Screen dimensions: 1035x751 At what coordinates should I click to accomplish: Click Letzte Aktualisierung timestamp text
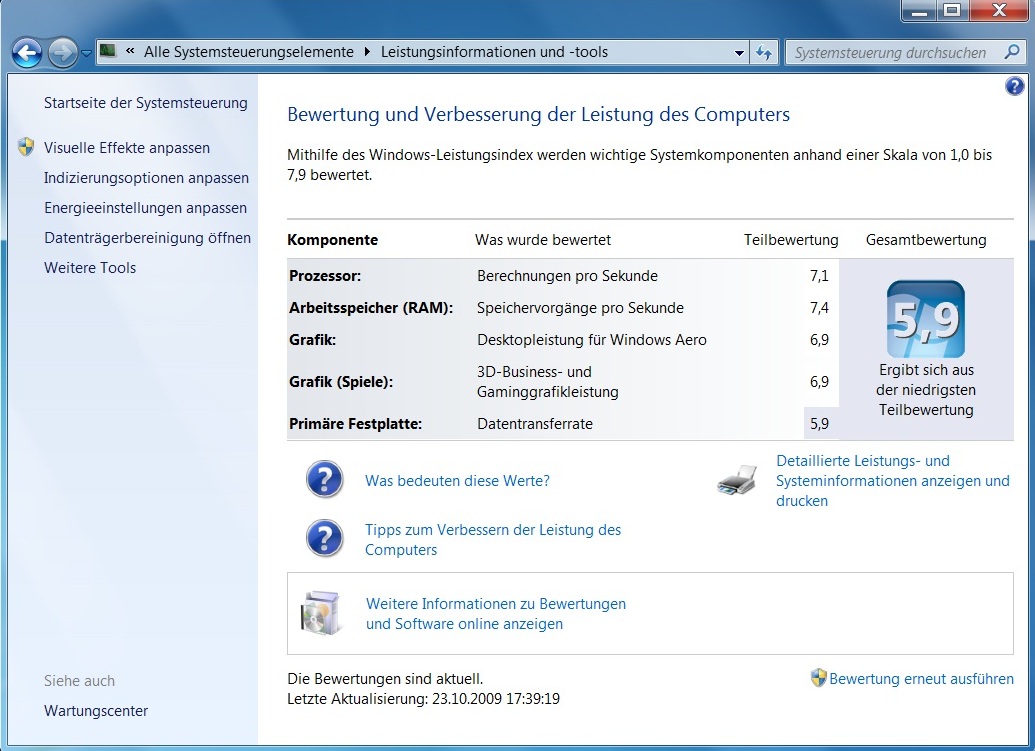(423, 699)
